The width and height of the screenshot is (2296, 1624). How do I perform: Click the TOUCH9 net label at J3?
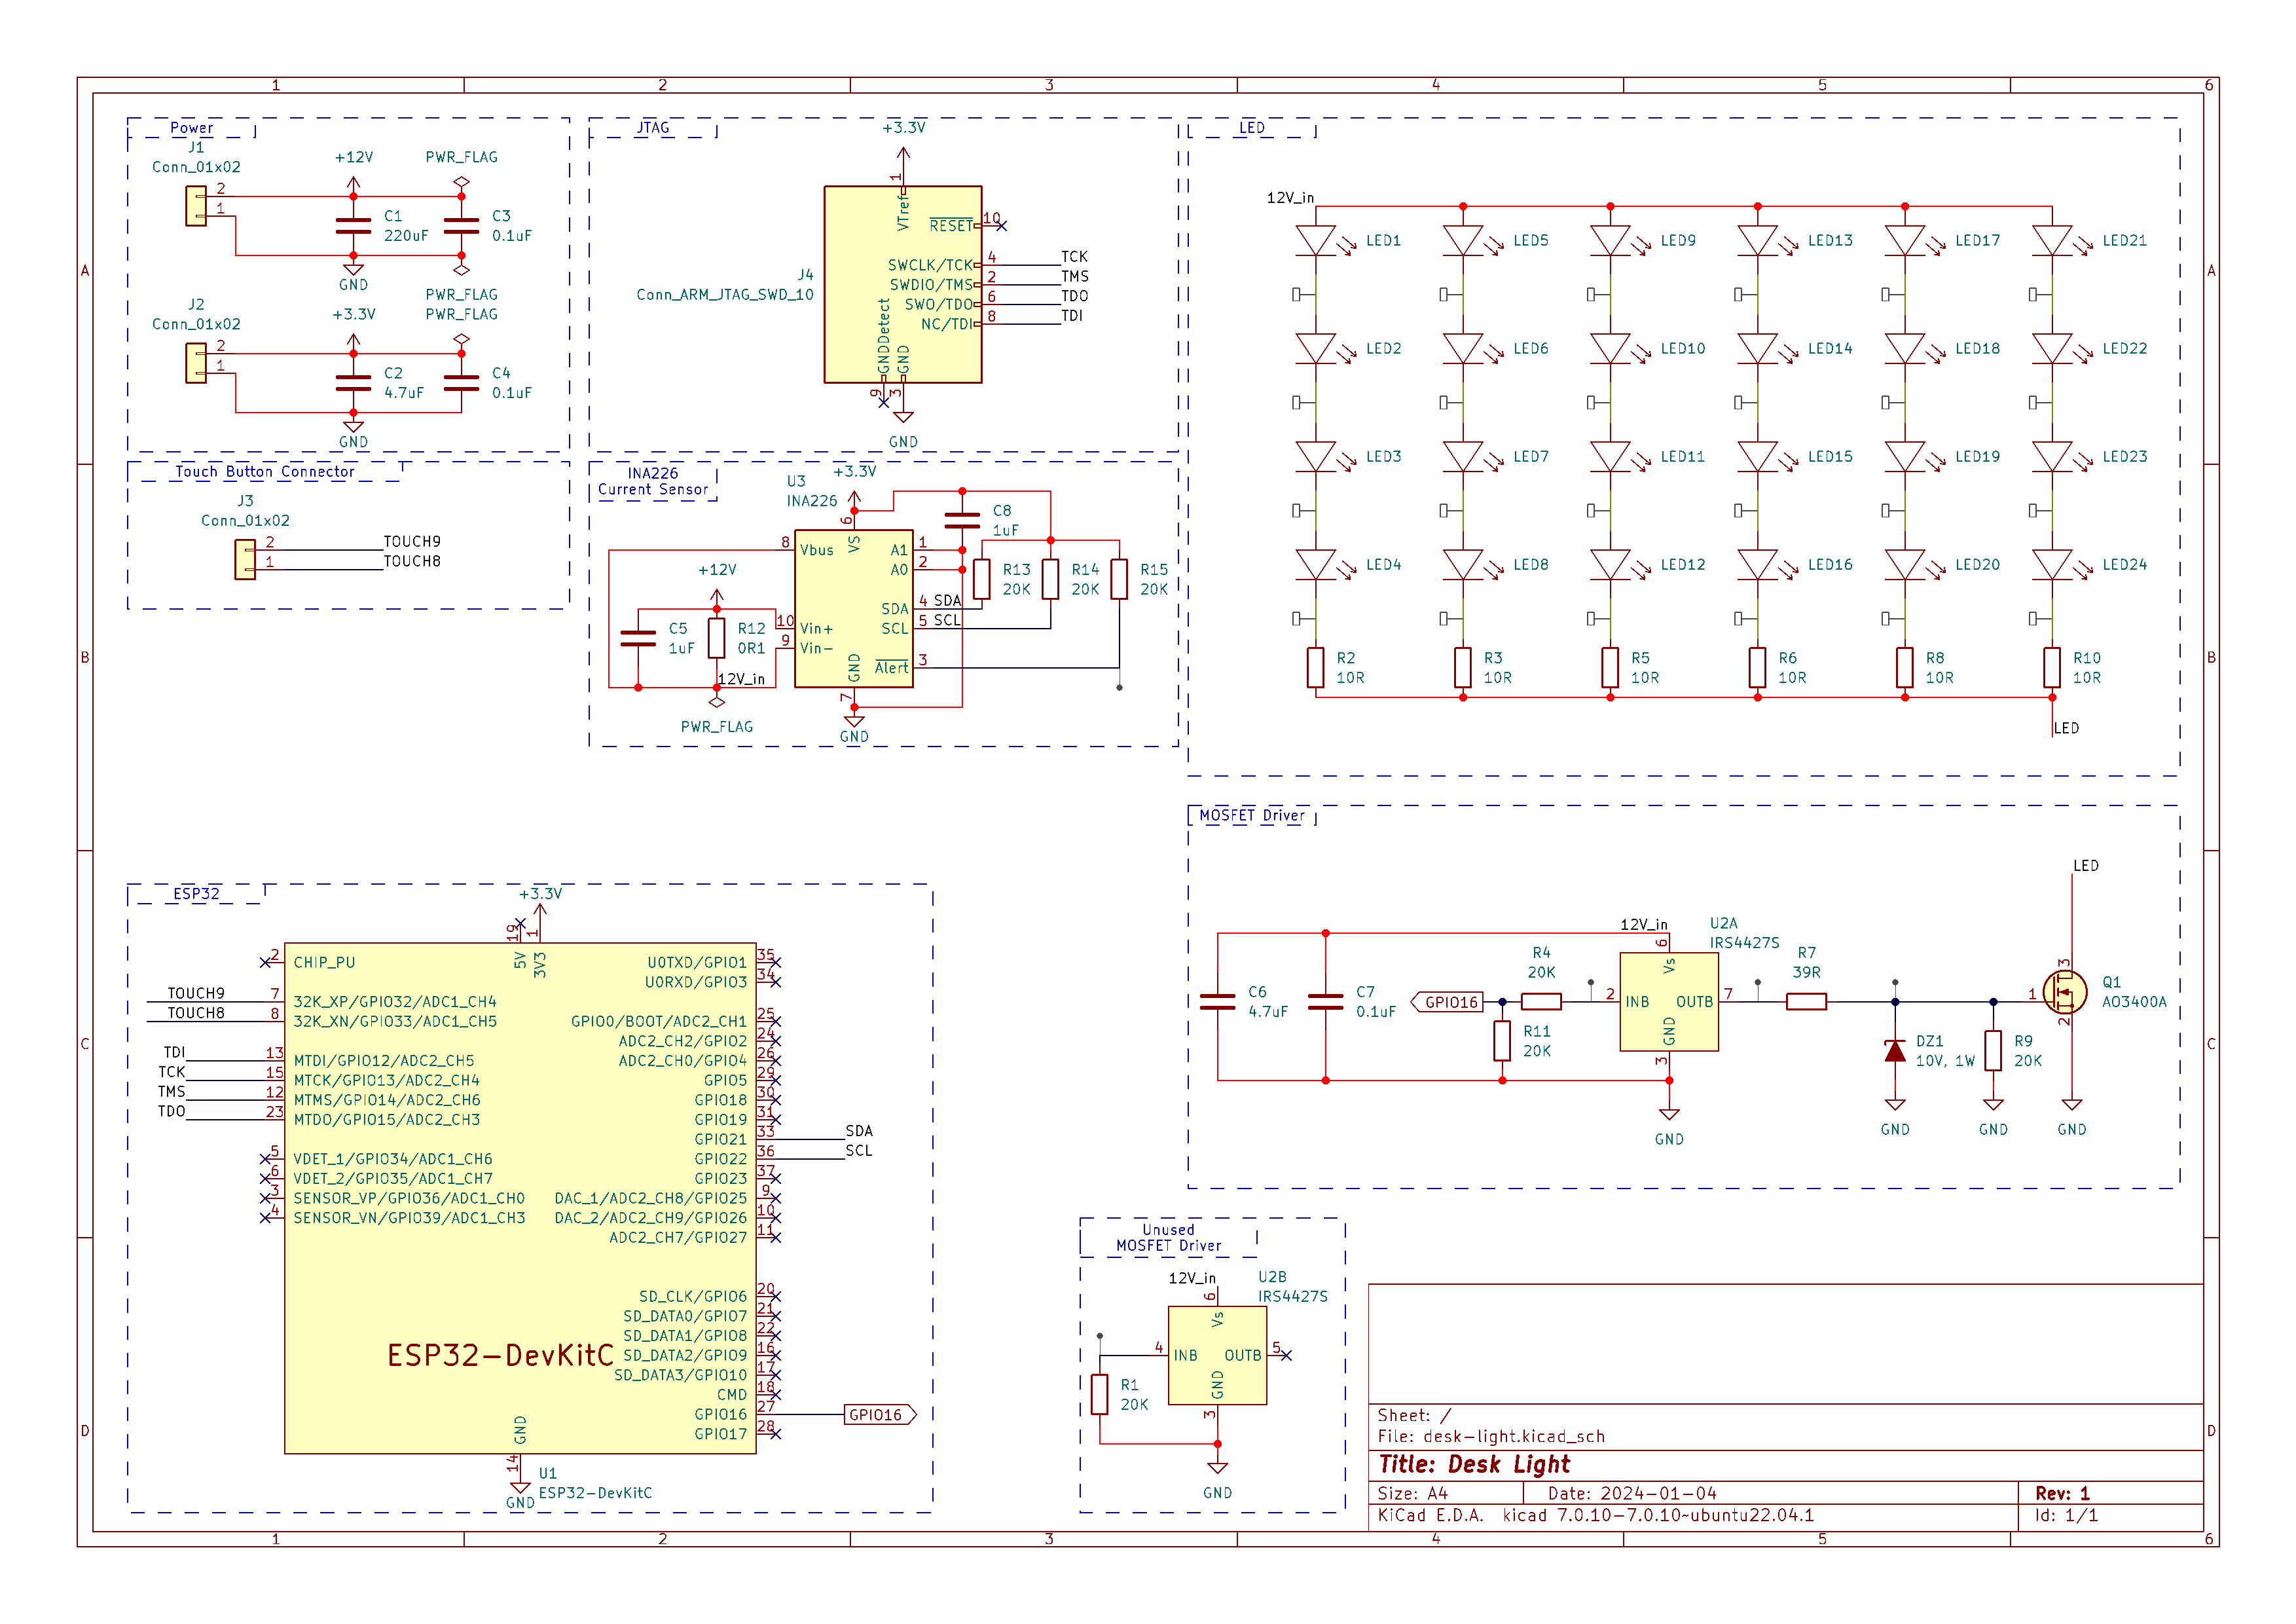coord(412,541)
